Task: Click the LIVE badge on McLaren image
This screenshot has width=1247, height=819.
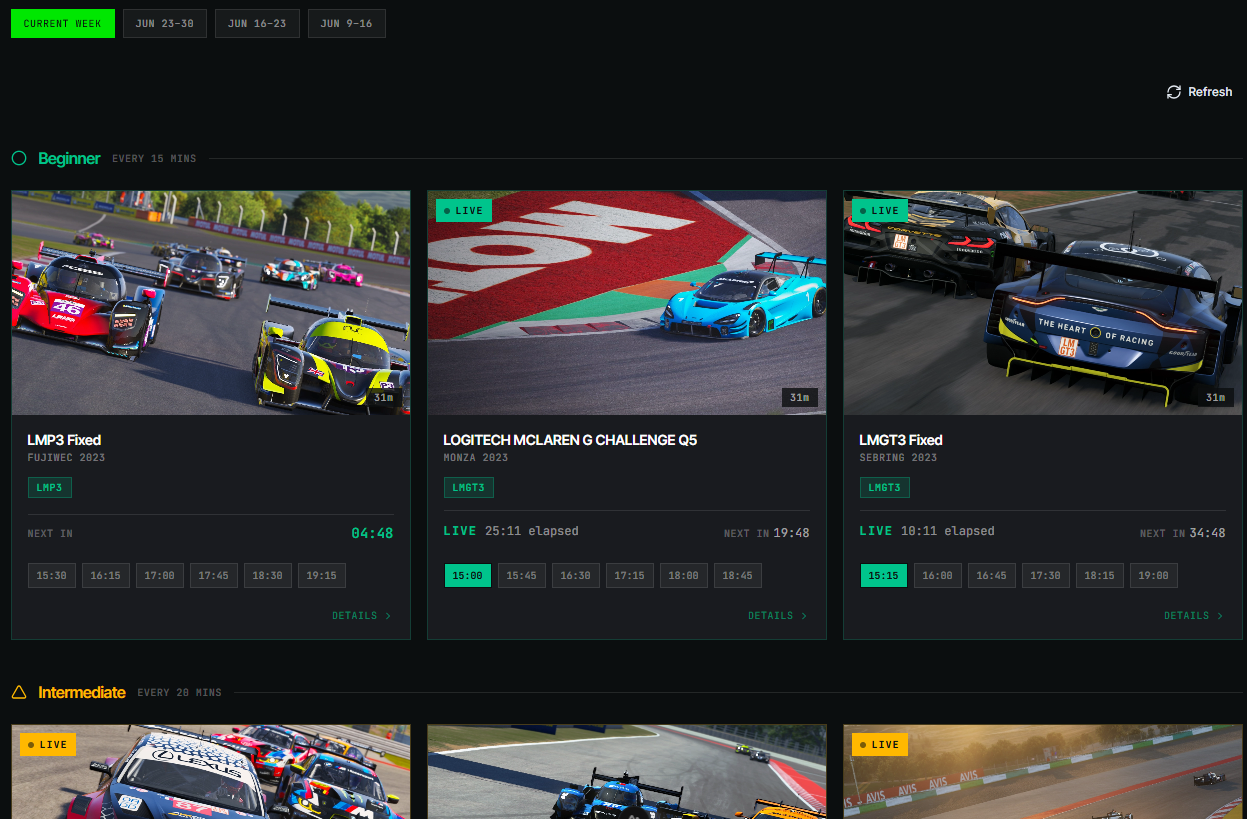Action: pyautogui.click(x=463, y=211)
